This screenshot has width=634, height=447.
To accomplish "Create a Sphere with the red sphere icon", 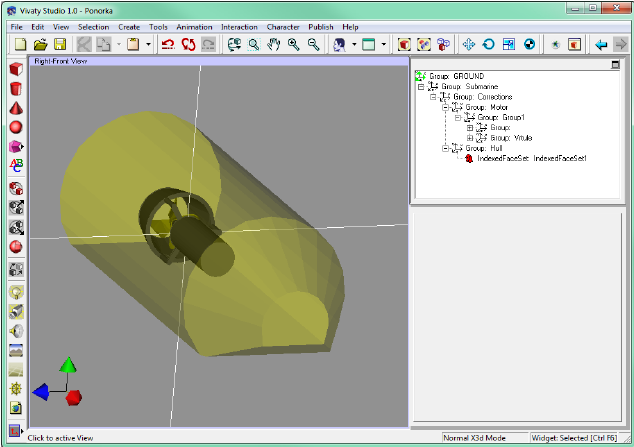I will pos(16,127).
